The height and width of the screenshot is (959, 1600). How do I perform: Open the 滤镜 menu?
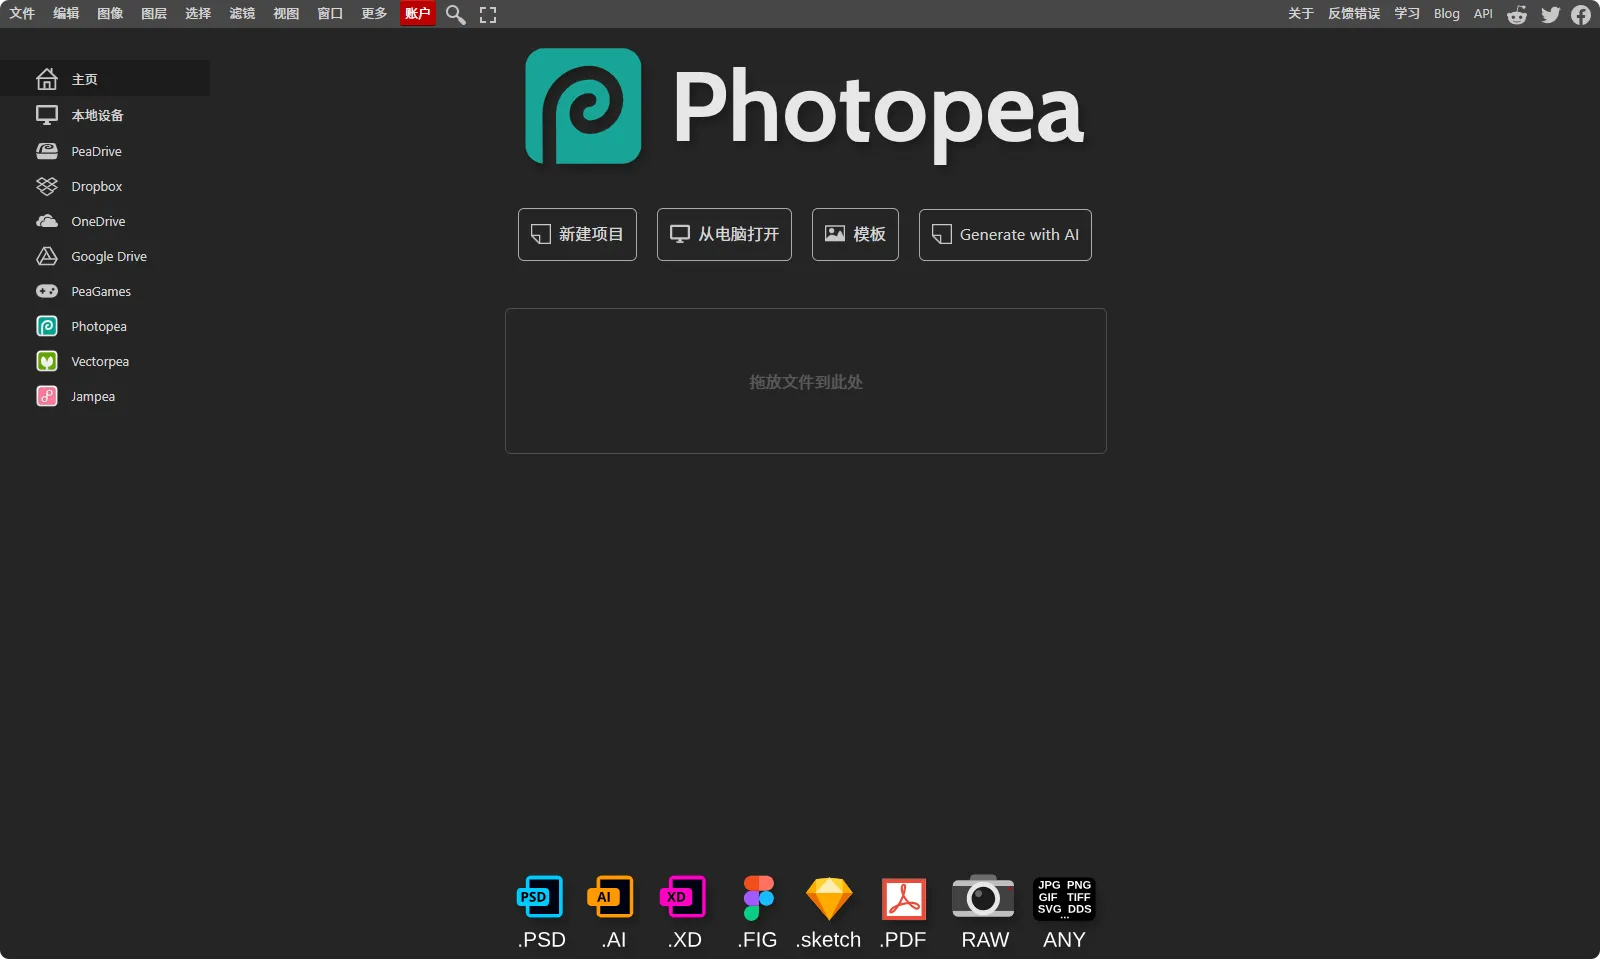coord(242,14)
